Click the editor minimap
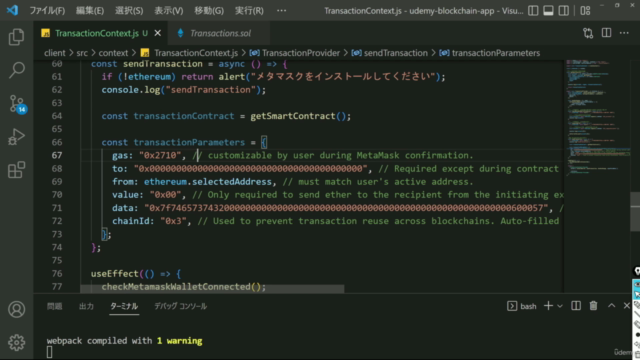This screenshot has width=640, height=360. [597, 118]
